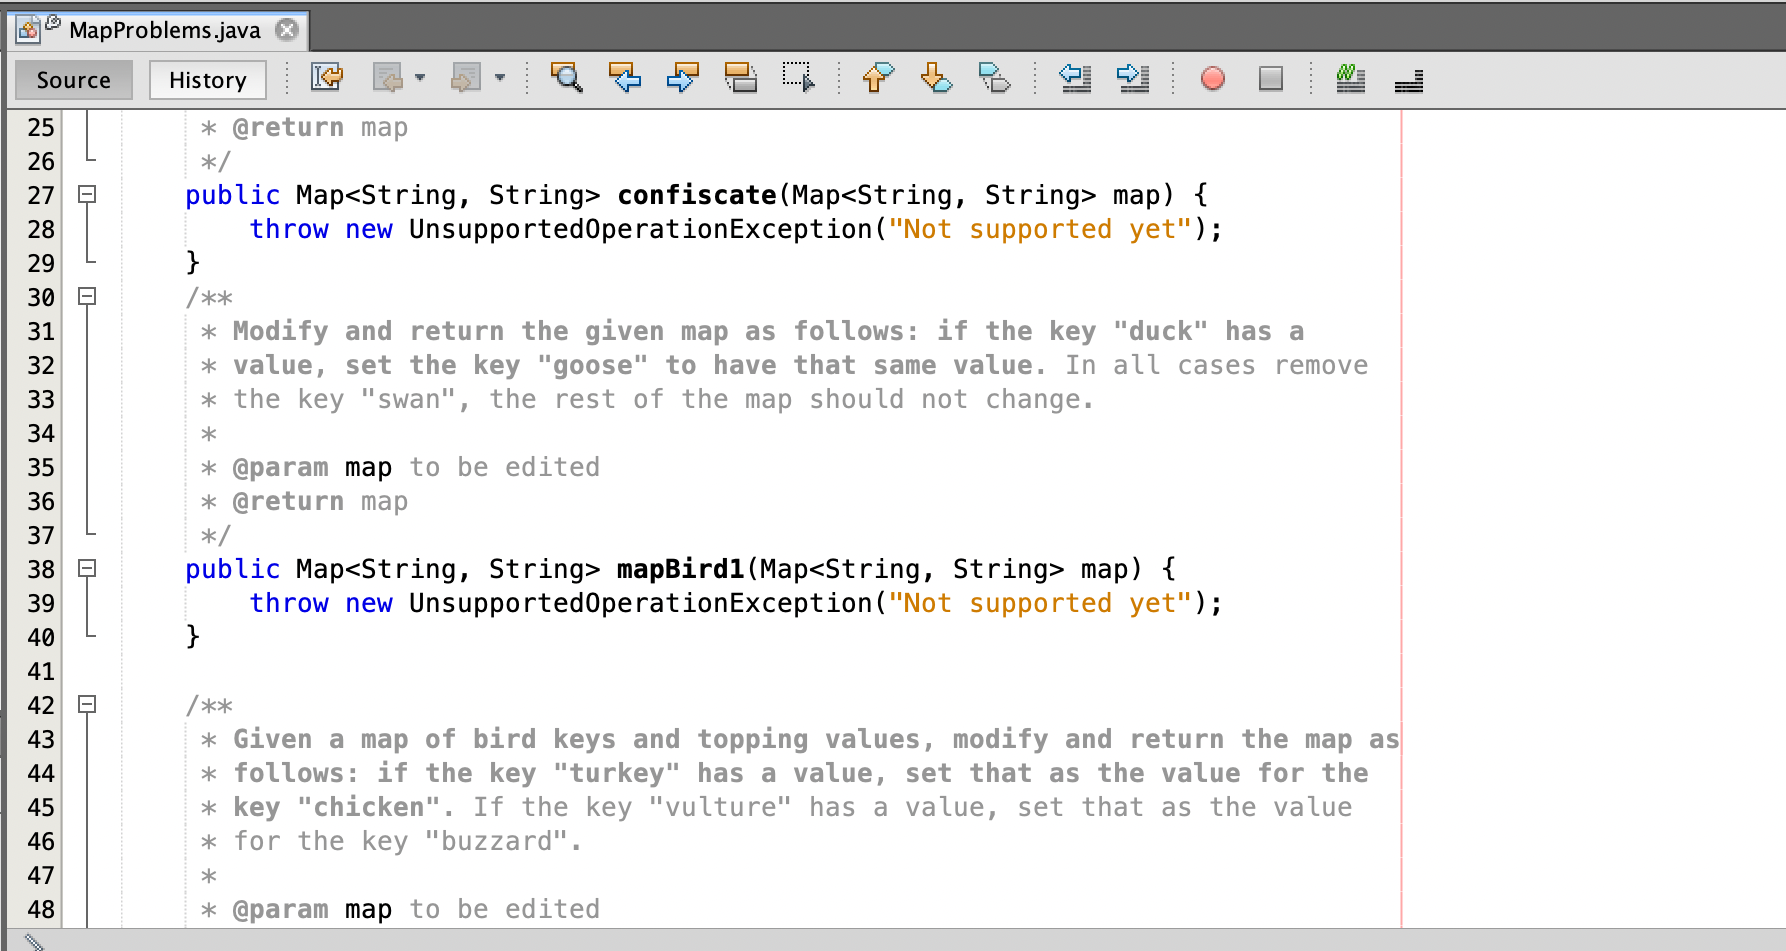This screenshot has height=951, width=1786.
Task: Open the Back button history dropdown
Action: (x=420, y=78)
